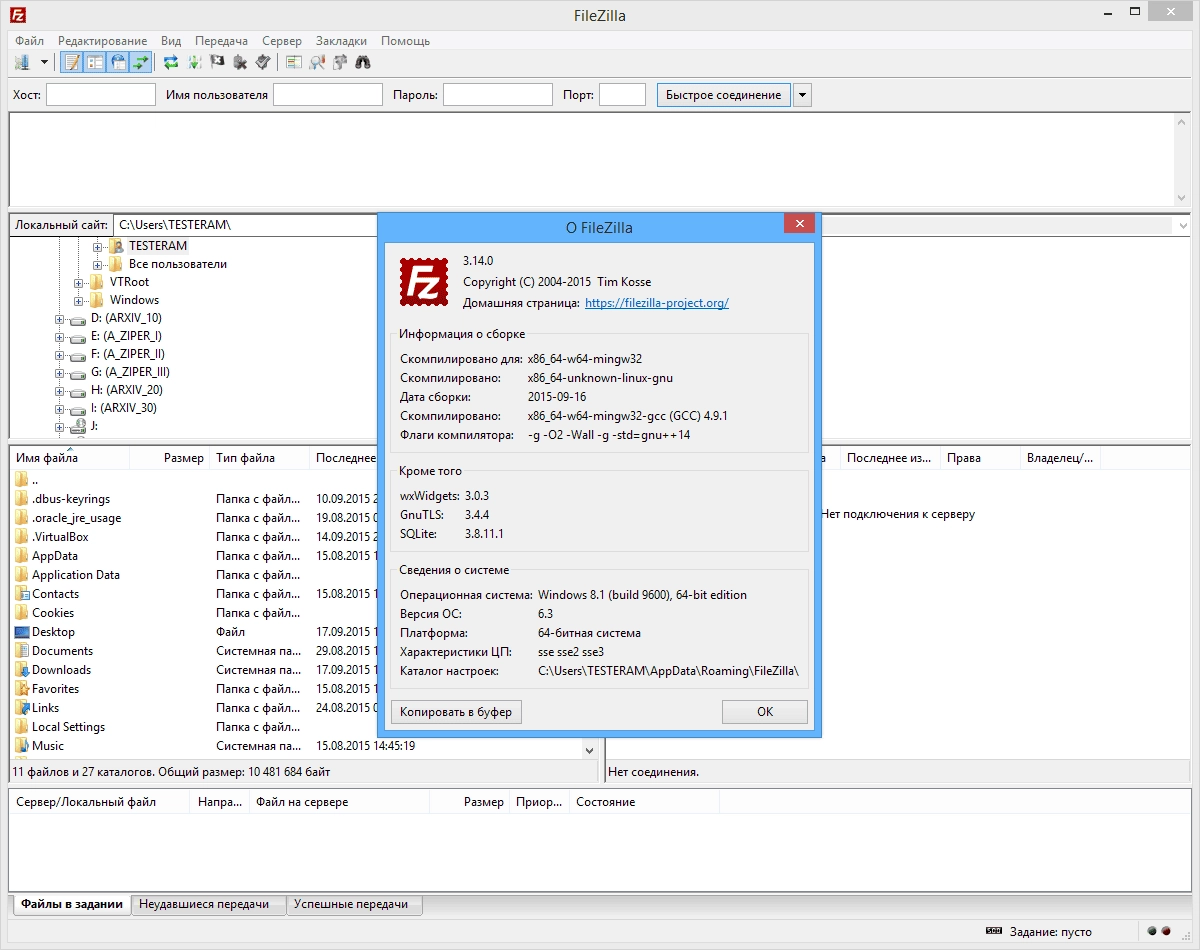Viewport: 1200px width, 950px height.
Task: Select the Music folder icon
Action: click(x=22, y=746)
